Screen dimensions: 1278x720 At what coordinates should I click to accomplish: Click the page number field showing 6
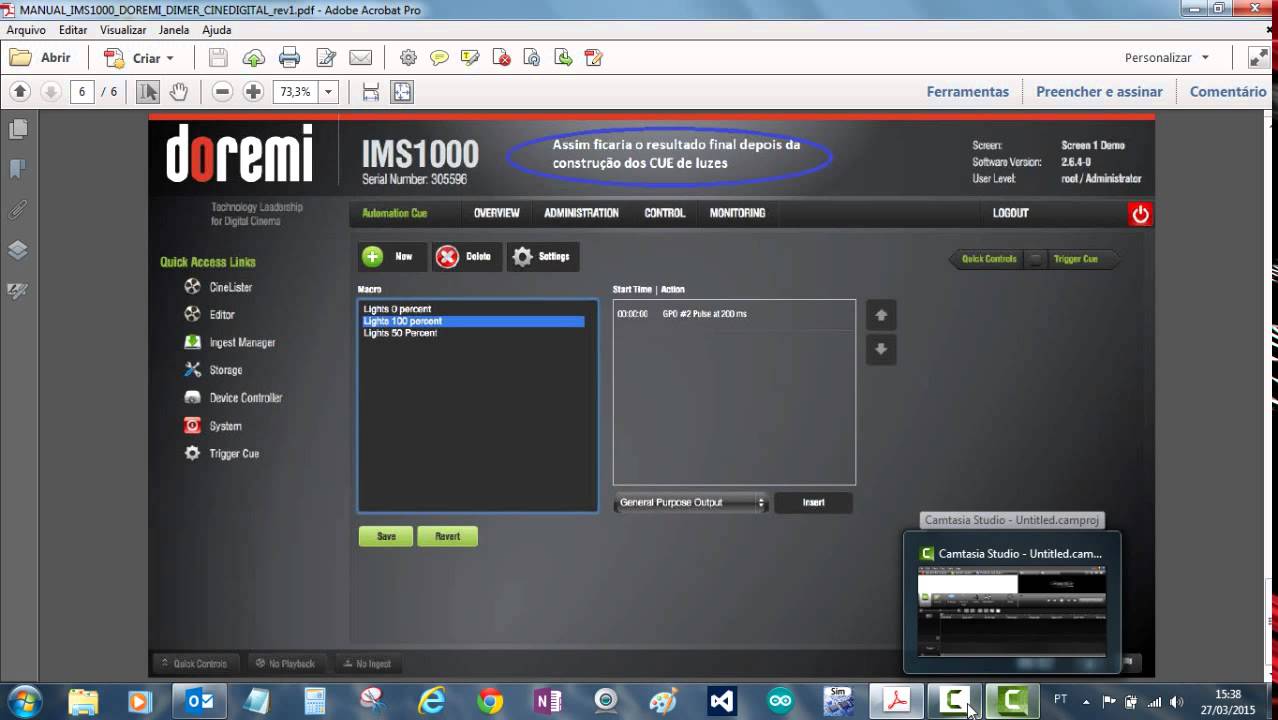pos(82,92)
